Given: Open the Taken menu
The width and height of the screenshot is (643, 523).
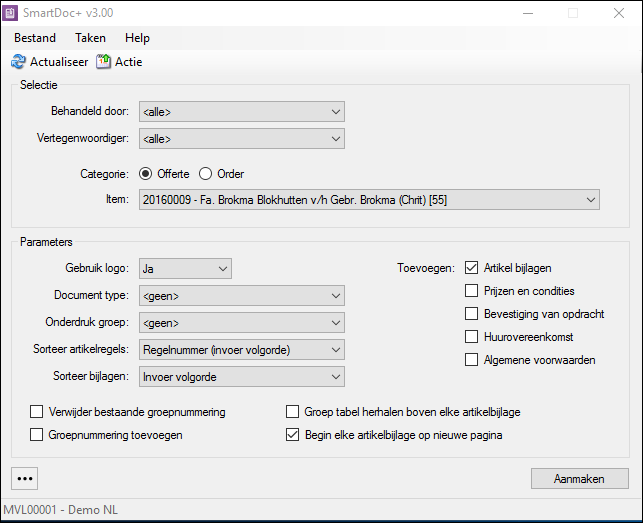Looking at the screenshot, I should point(90,38).
